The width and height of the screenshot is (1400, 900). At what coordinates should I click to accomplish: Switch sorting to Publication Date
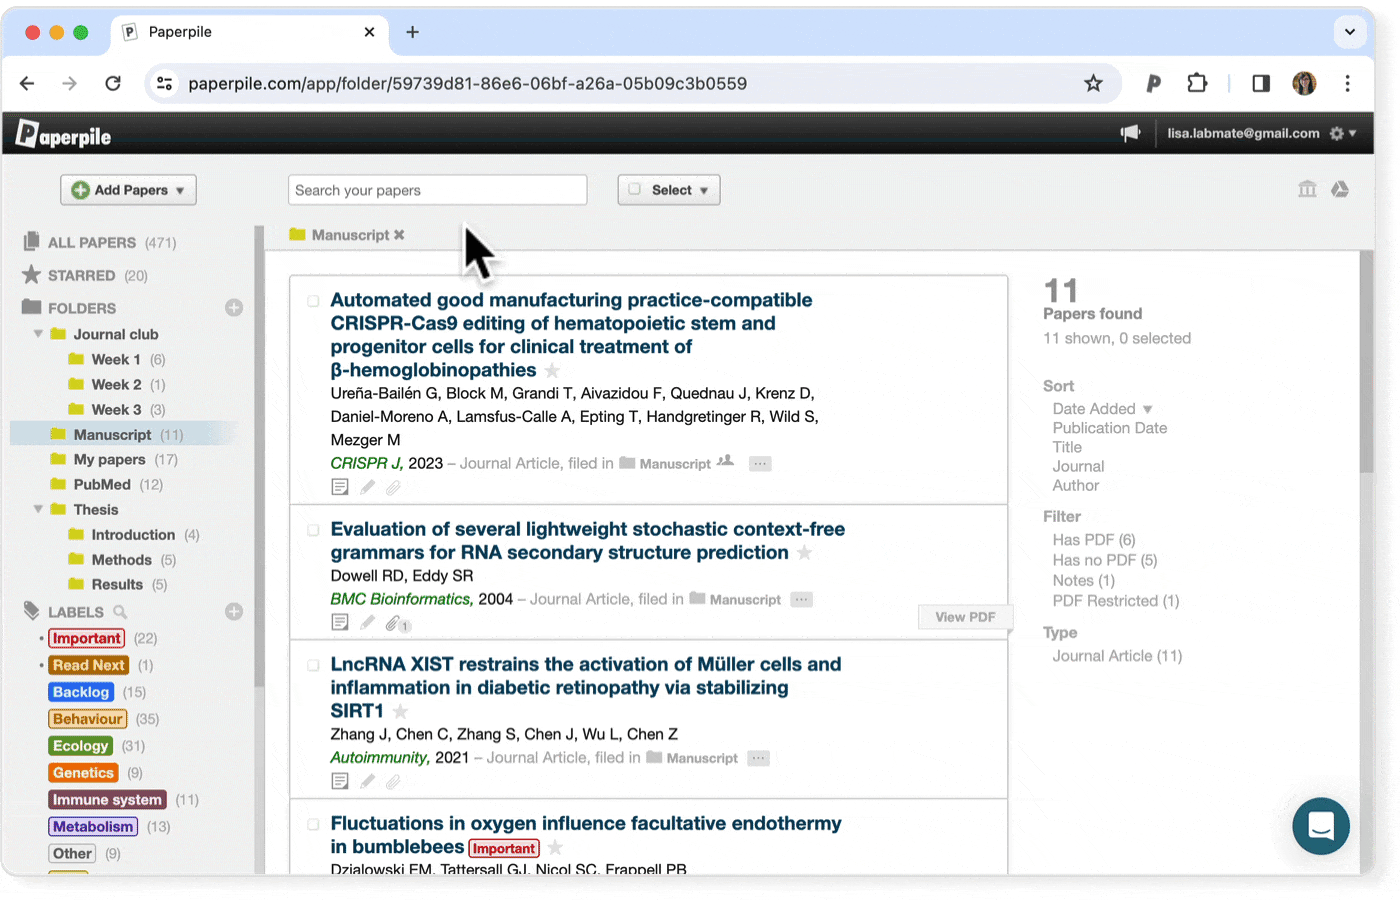[x=1109, y=427]
